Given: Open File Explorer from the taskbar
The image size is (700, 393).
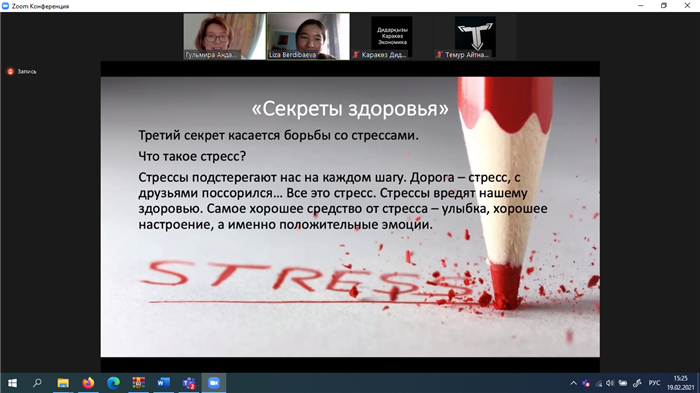Looking at the screenshot, I should [x=63, y=383].
